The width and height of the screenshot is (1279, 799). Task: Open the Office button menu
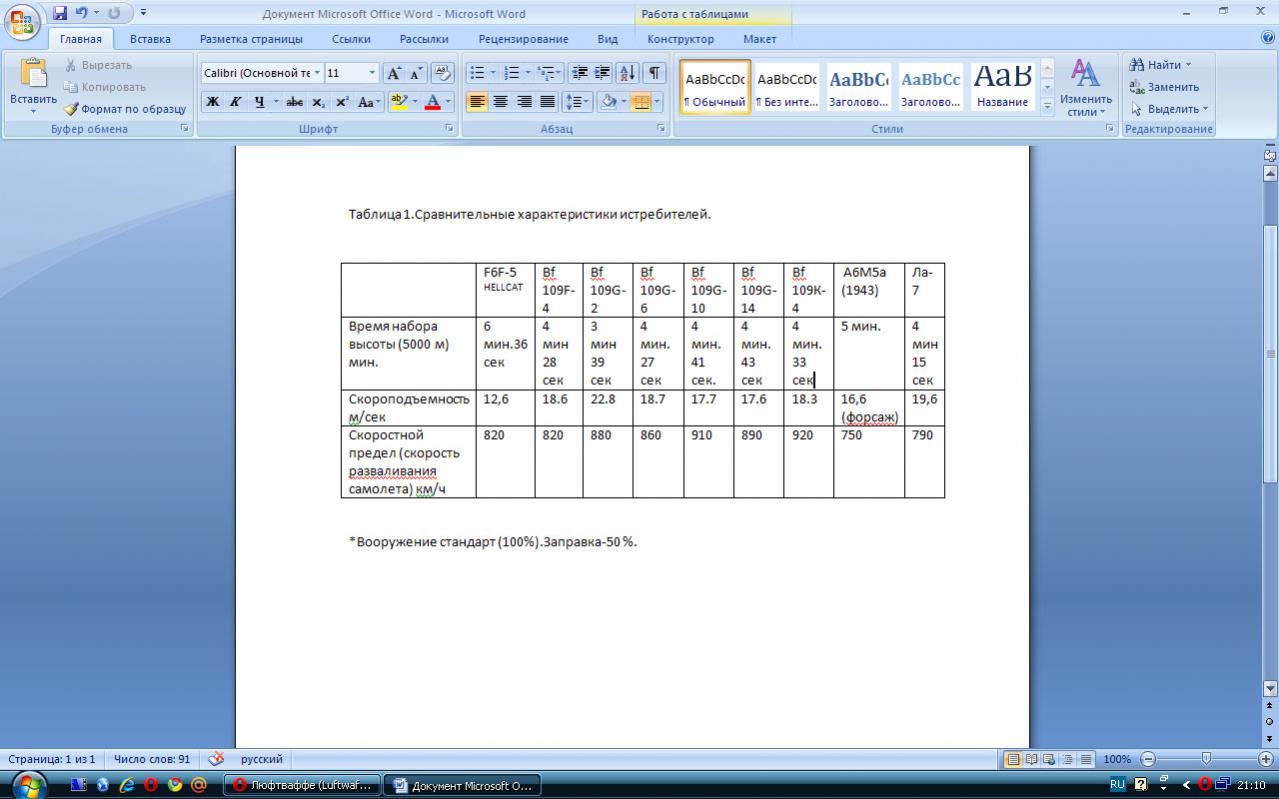pos(24,23)
